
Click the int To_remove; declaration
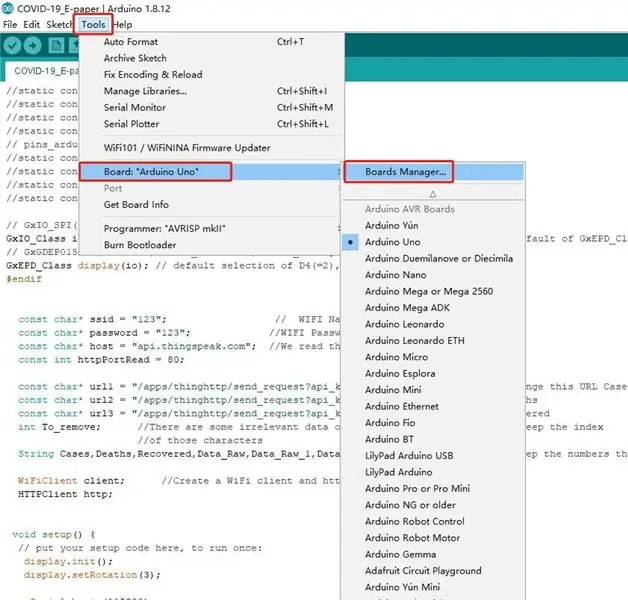(59, 427)
